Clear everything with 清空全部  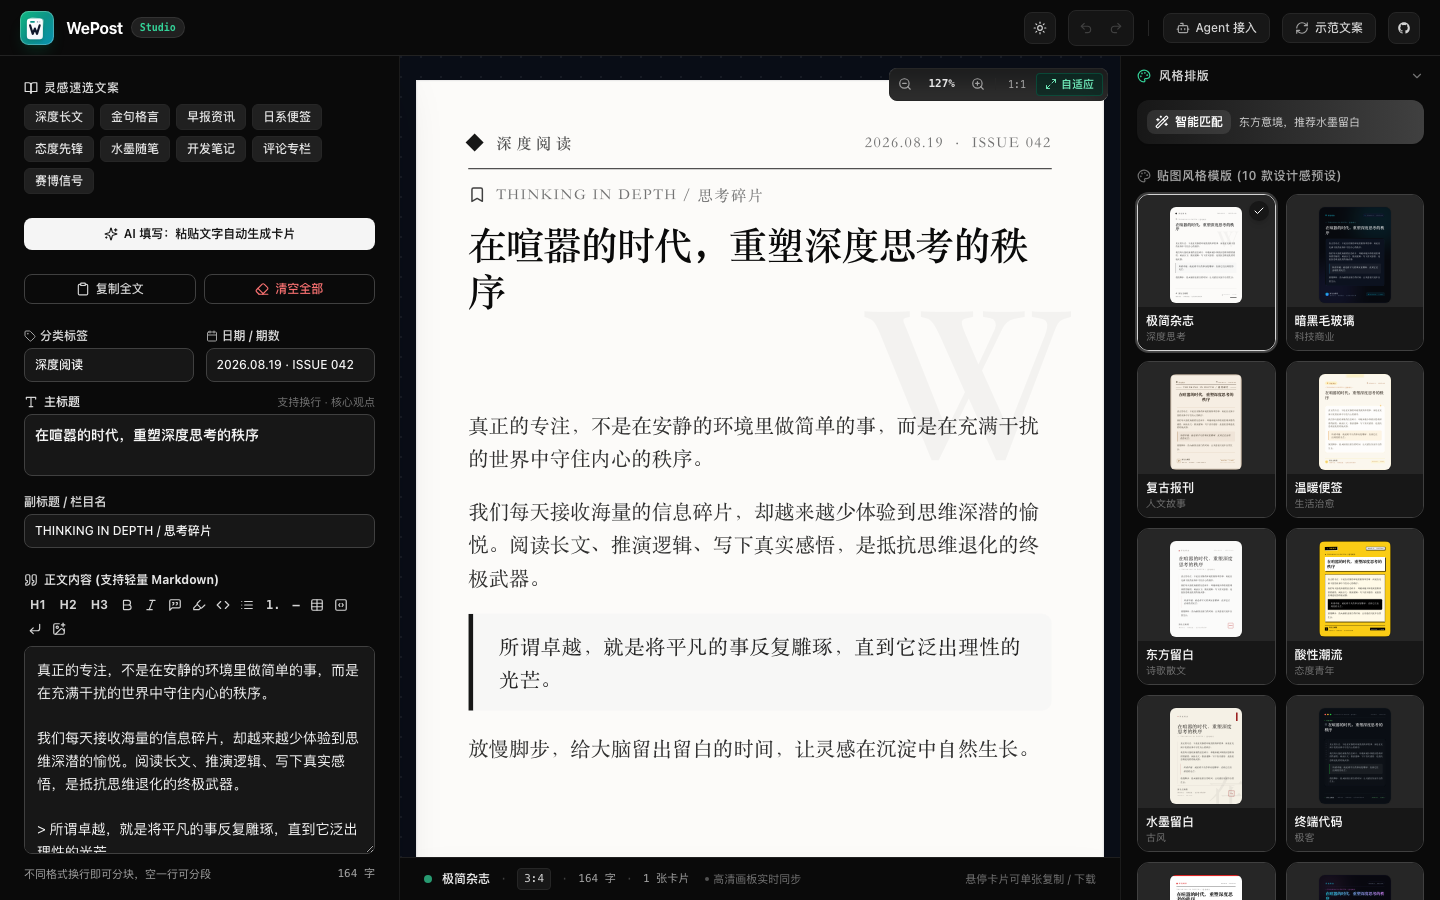[289, 289]
